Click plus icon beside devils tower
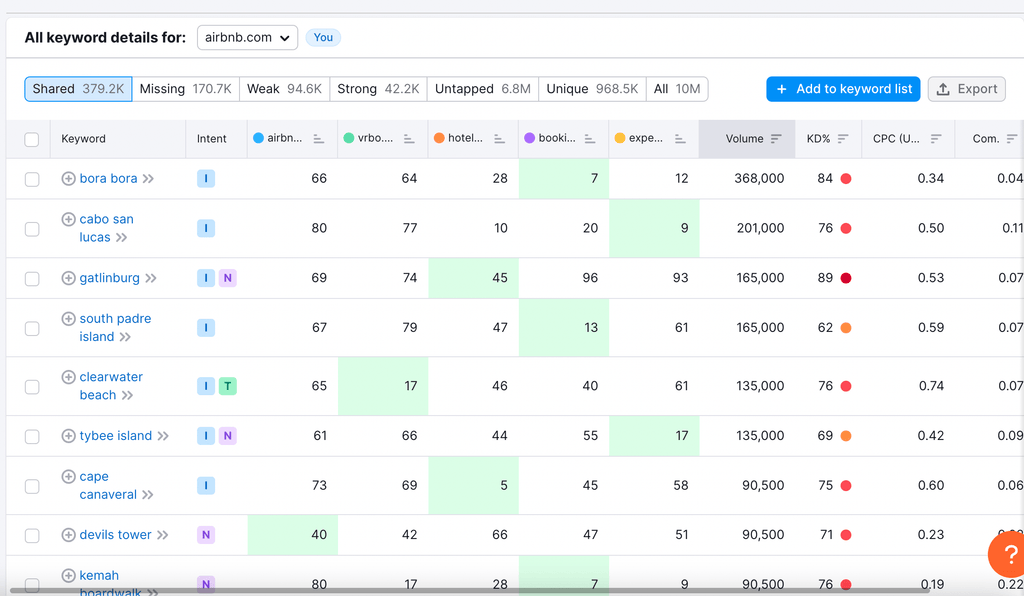Screen dimensions: 1024x596 [x=69, y=535]
